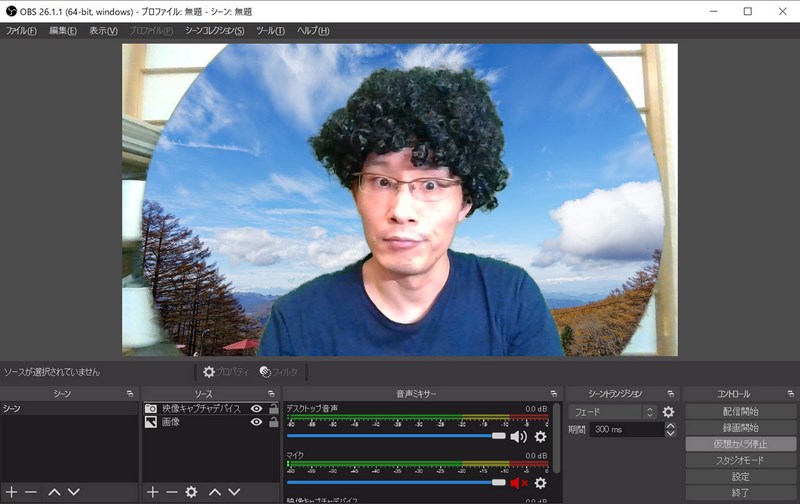800x504 pixels.
Task: Pop out the シーン dock
Action: click(130, 394)
